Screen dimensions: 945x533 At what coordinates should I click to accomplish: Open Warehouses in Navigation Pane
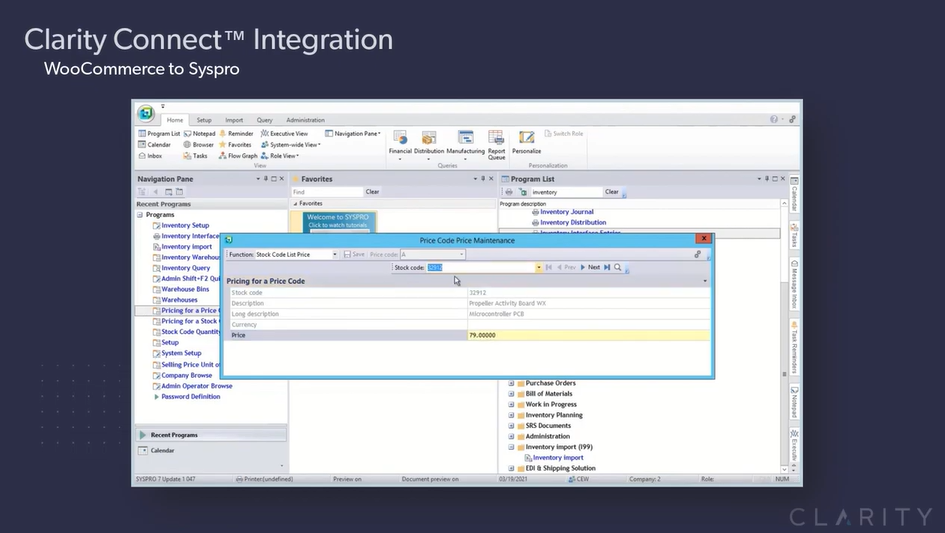[x=179, y=300]
